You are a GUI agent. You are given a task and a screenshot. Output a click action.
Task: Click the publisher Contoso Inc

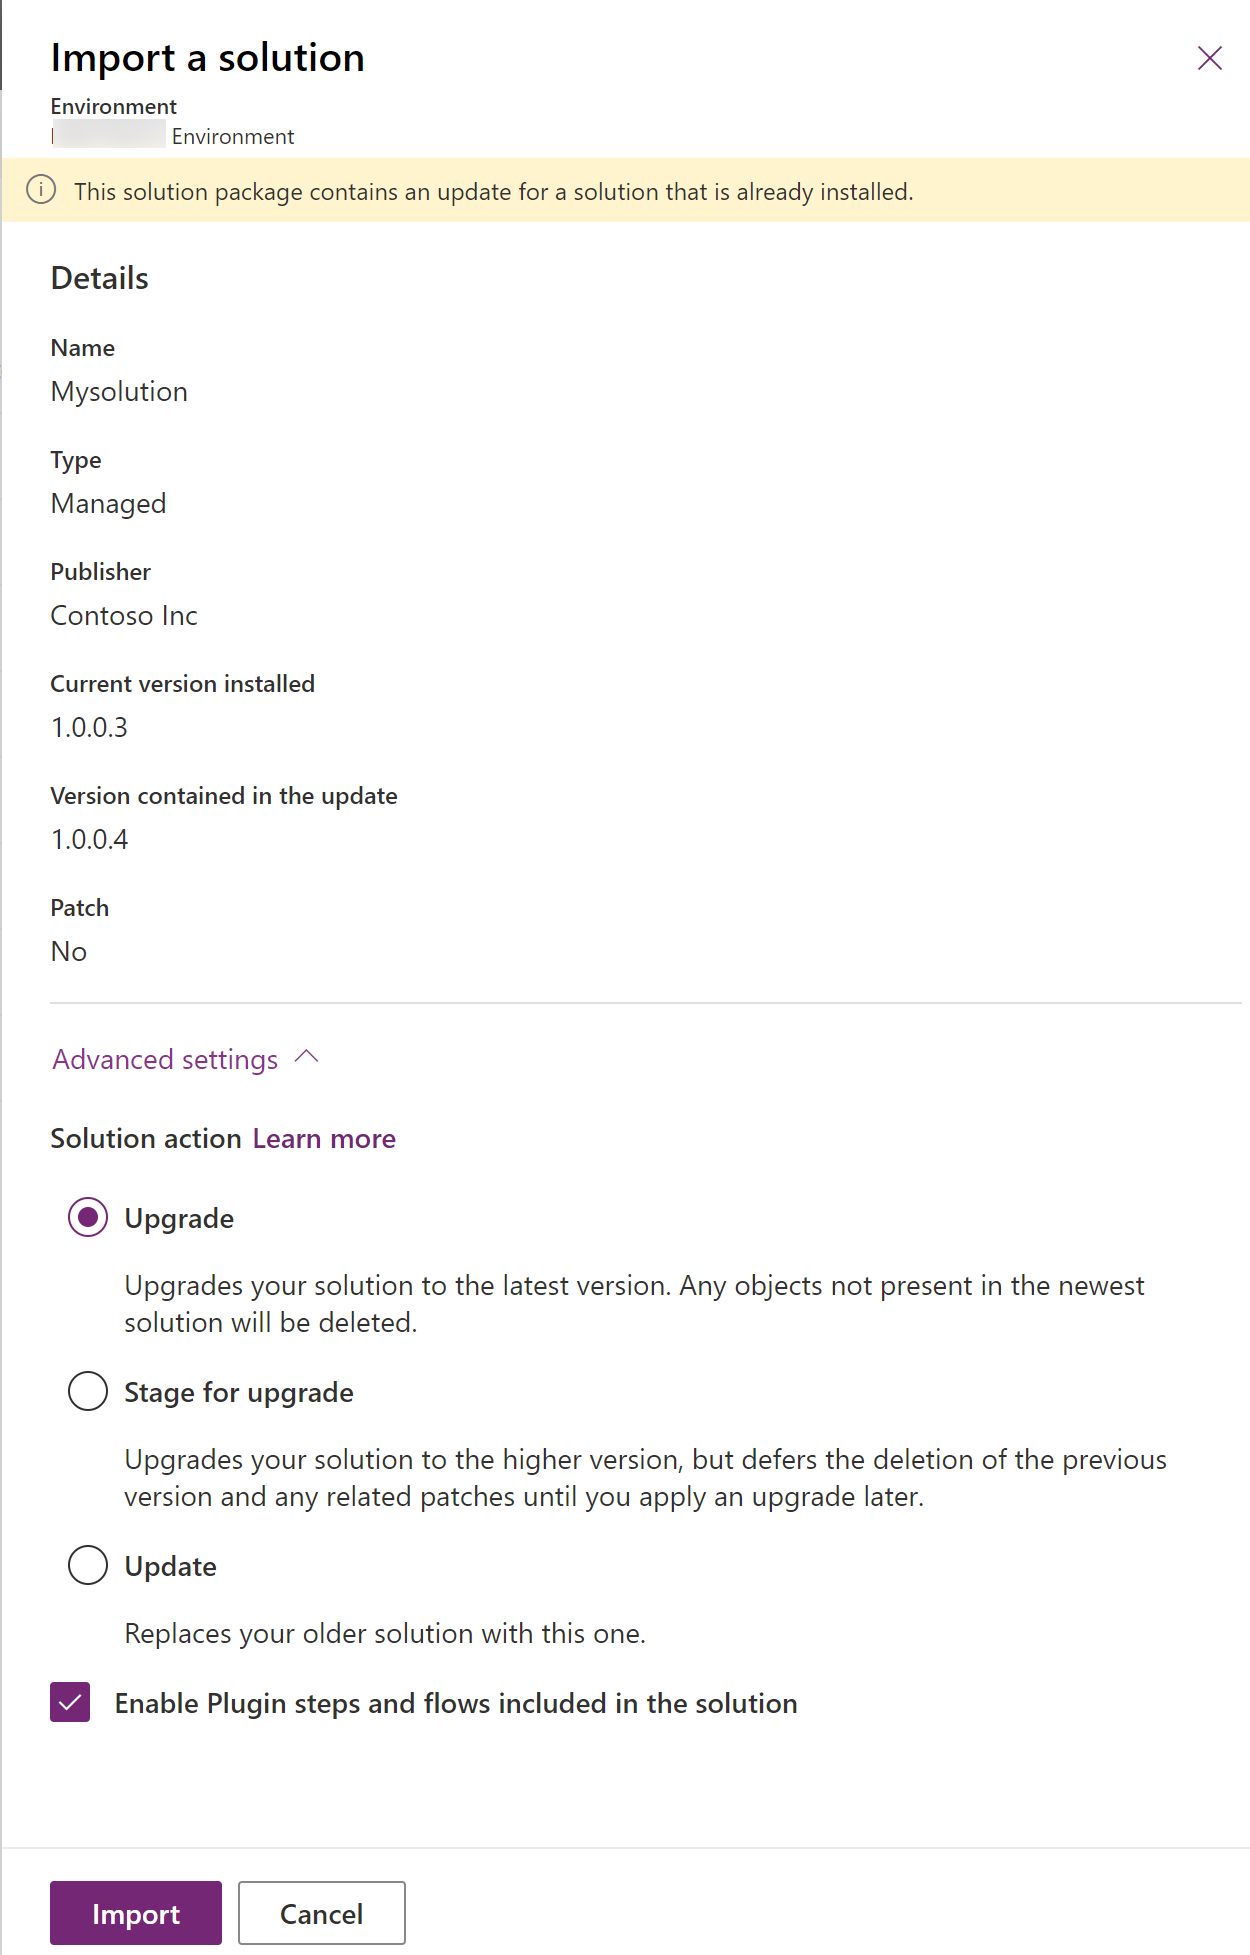point(124,615)
